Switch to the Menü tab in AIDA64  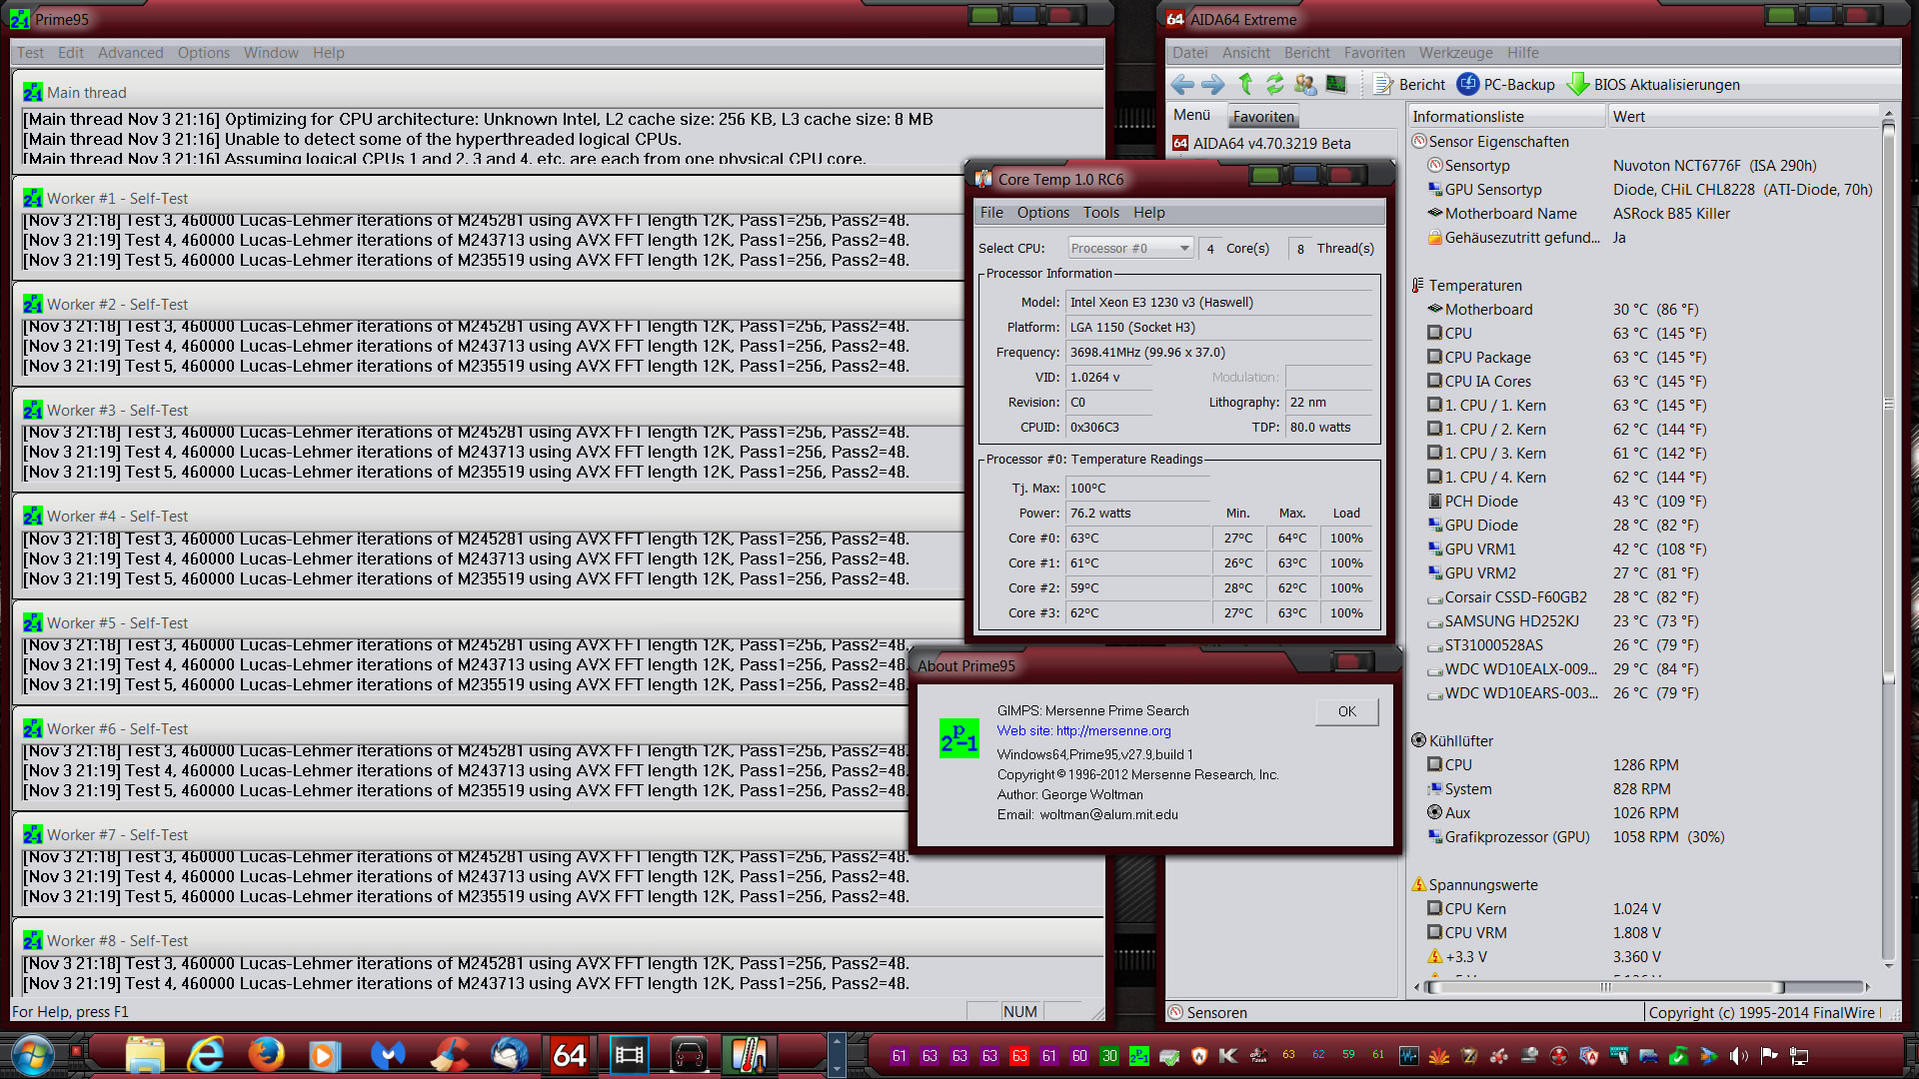[1192, 116]
